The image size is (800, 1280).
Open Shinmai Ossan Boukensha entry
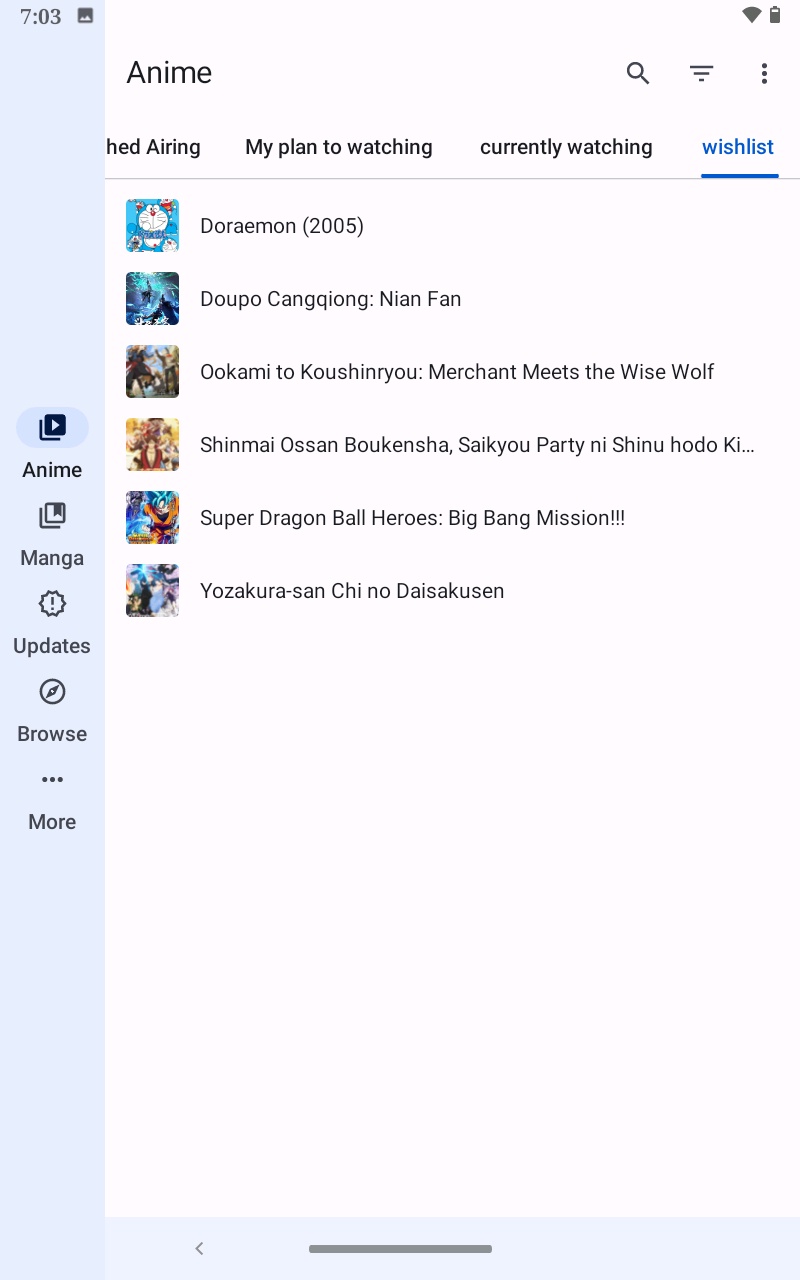pyautogui.click(x=452, y=445)
